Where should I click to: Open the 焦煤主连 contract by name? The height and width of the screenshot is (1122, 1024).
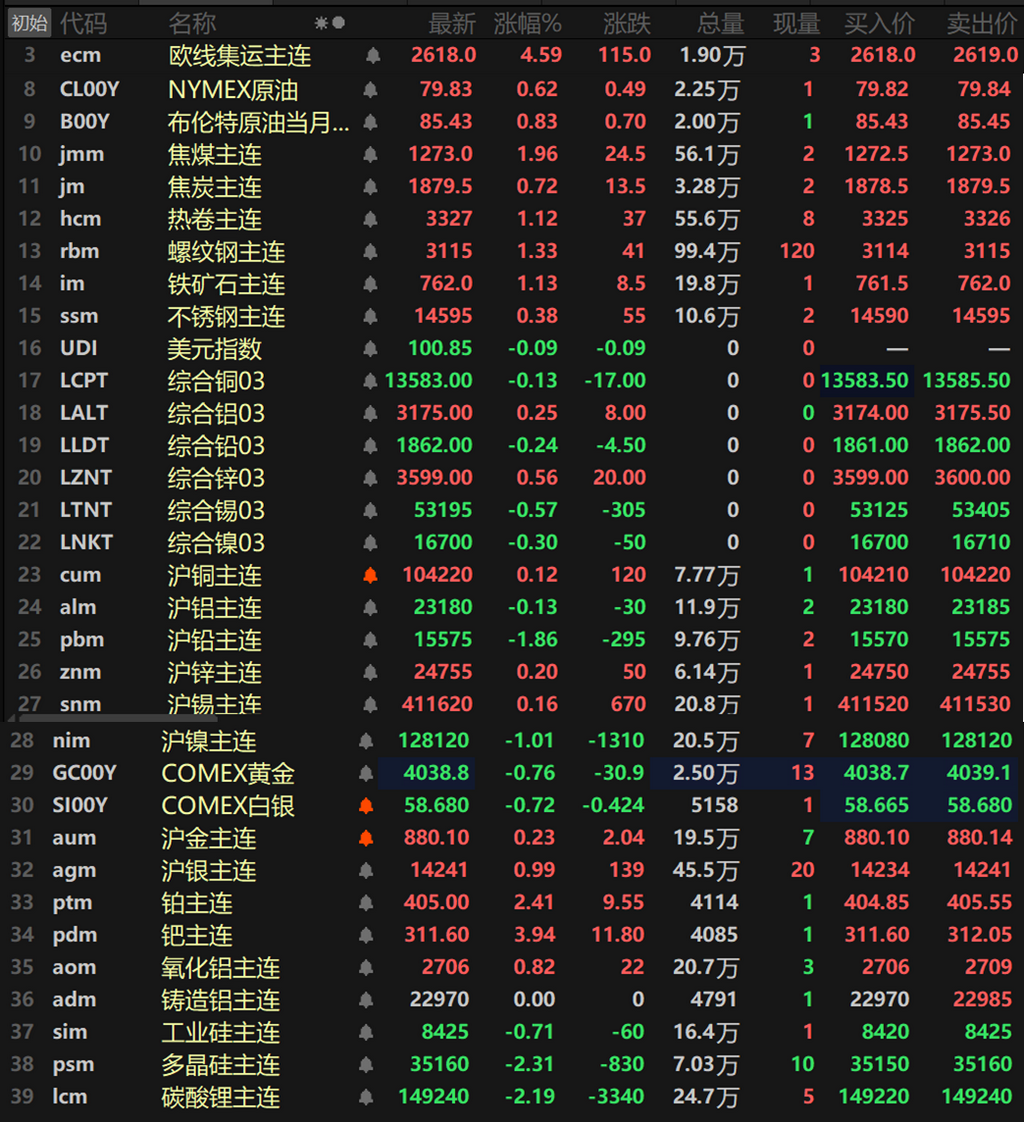pyautogui.click(x=215, y=155)
